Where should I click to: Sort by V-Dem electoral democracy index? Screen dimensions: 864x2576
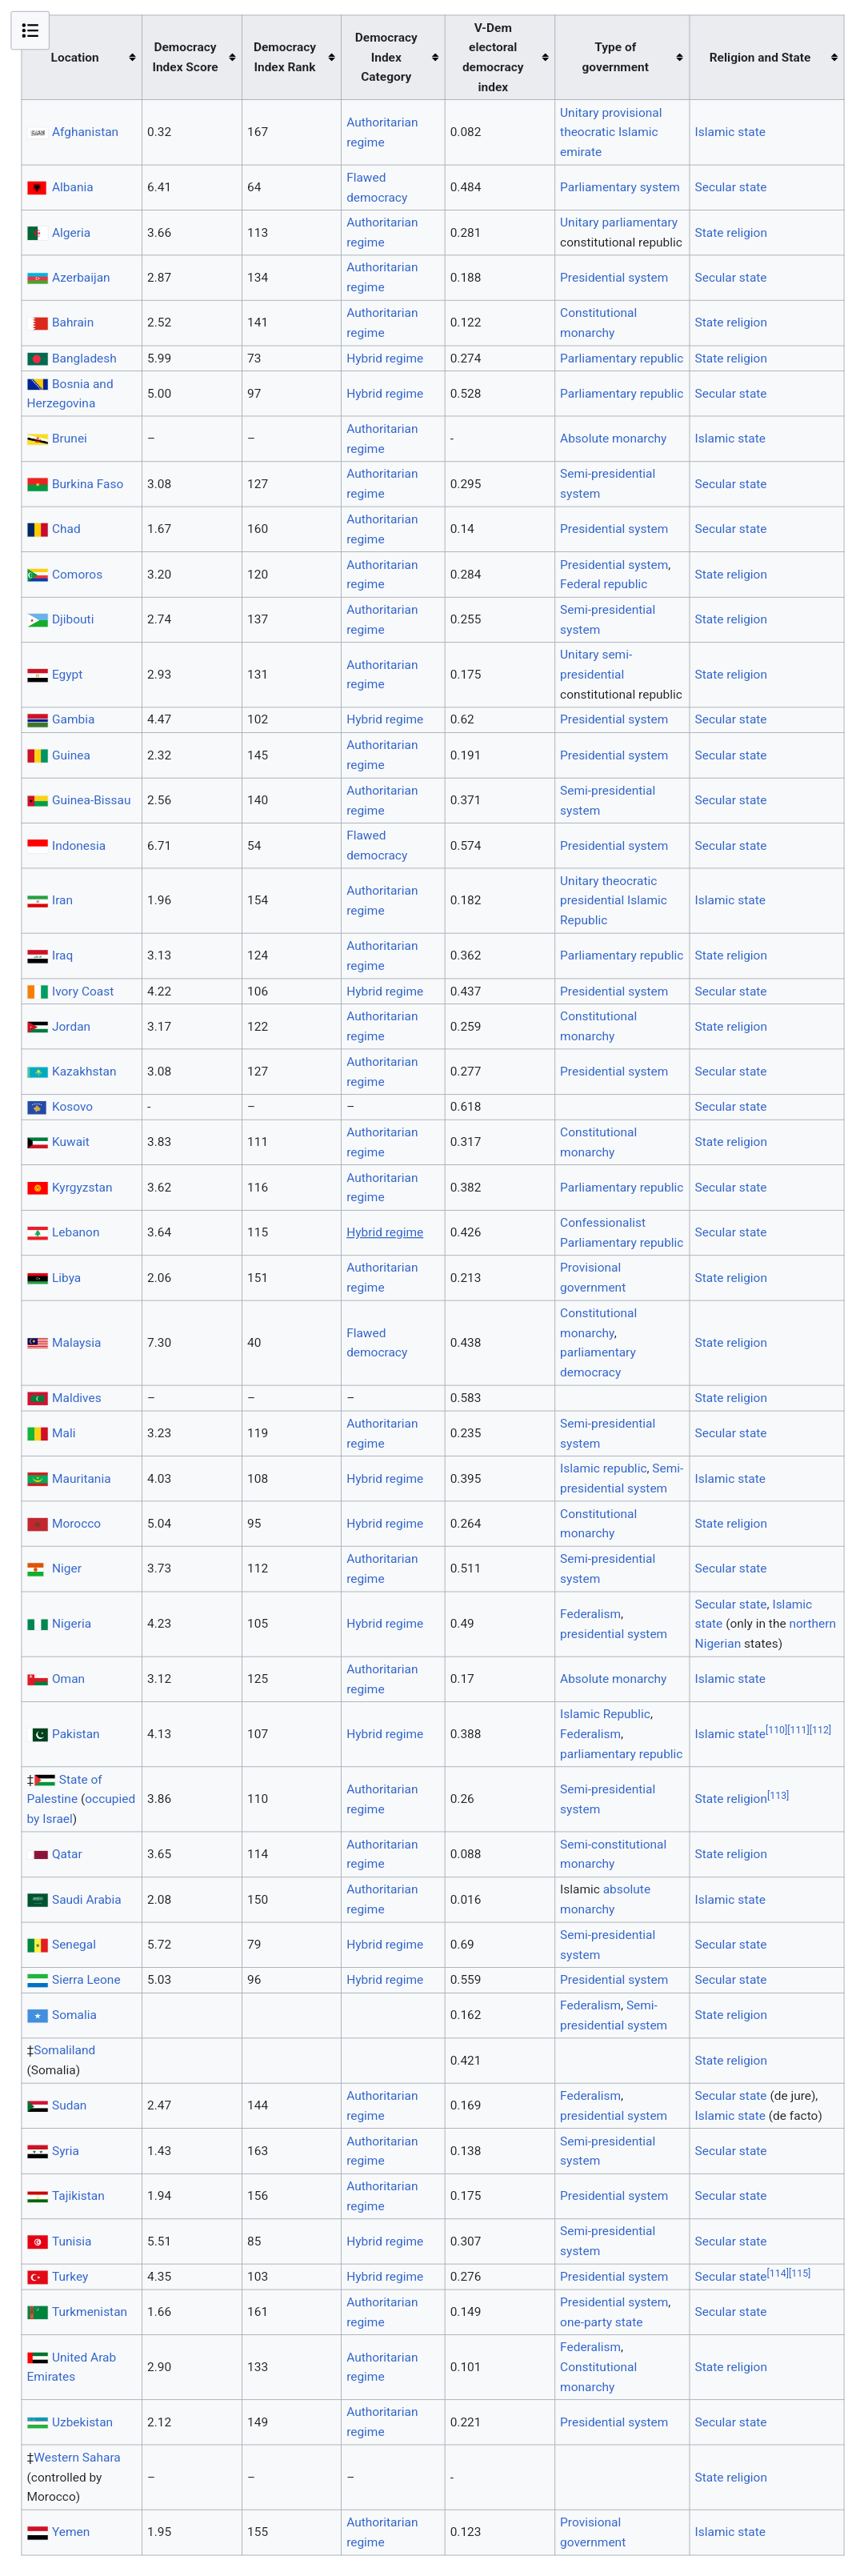(x=545, y=58)
